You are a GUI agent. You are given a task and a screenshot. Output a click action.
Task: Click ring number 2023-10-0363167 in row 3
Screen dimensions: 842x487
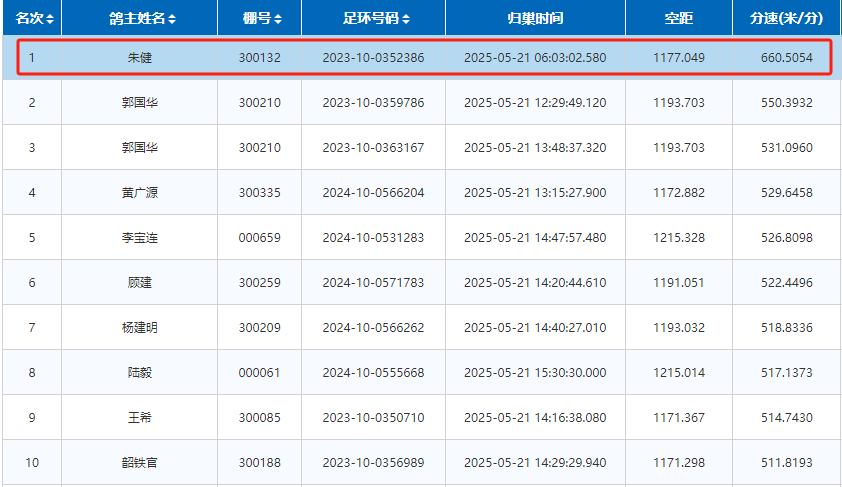click(373, 148)
